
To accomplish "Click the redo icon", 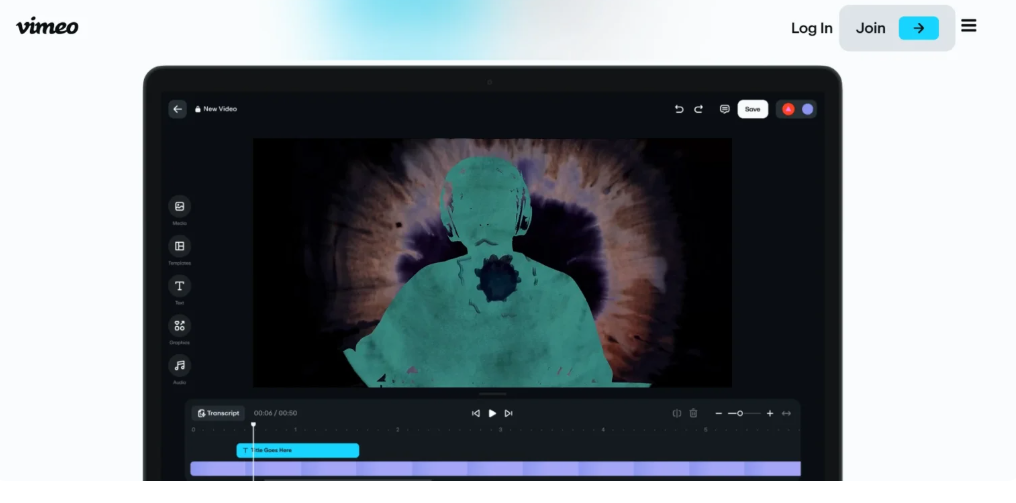I will 698,109.
